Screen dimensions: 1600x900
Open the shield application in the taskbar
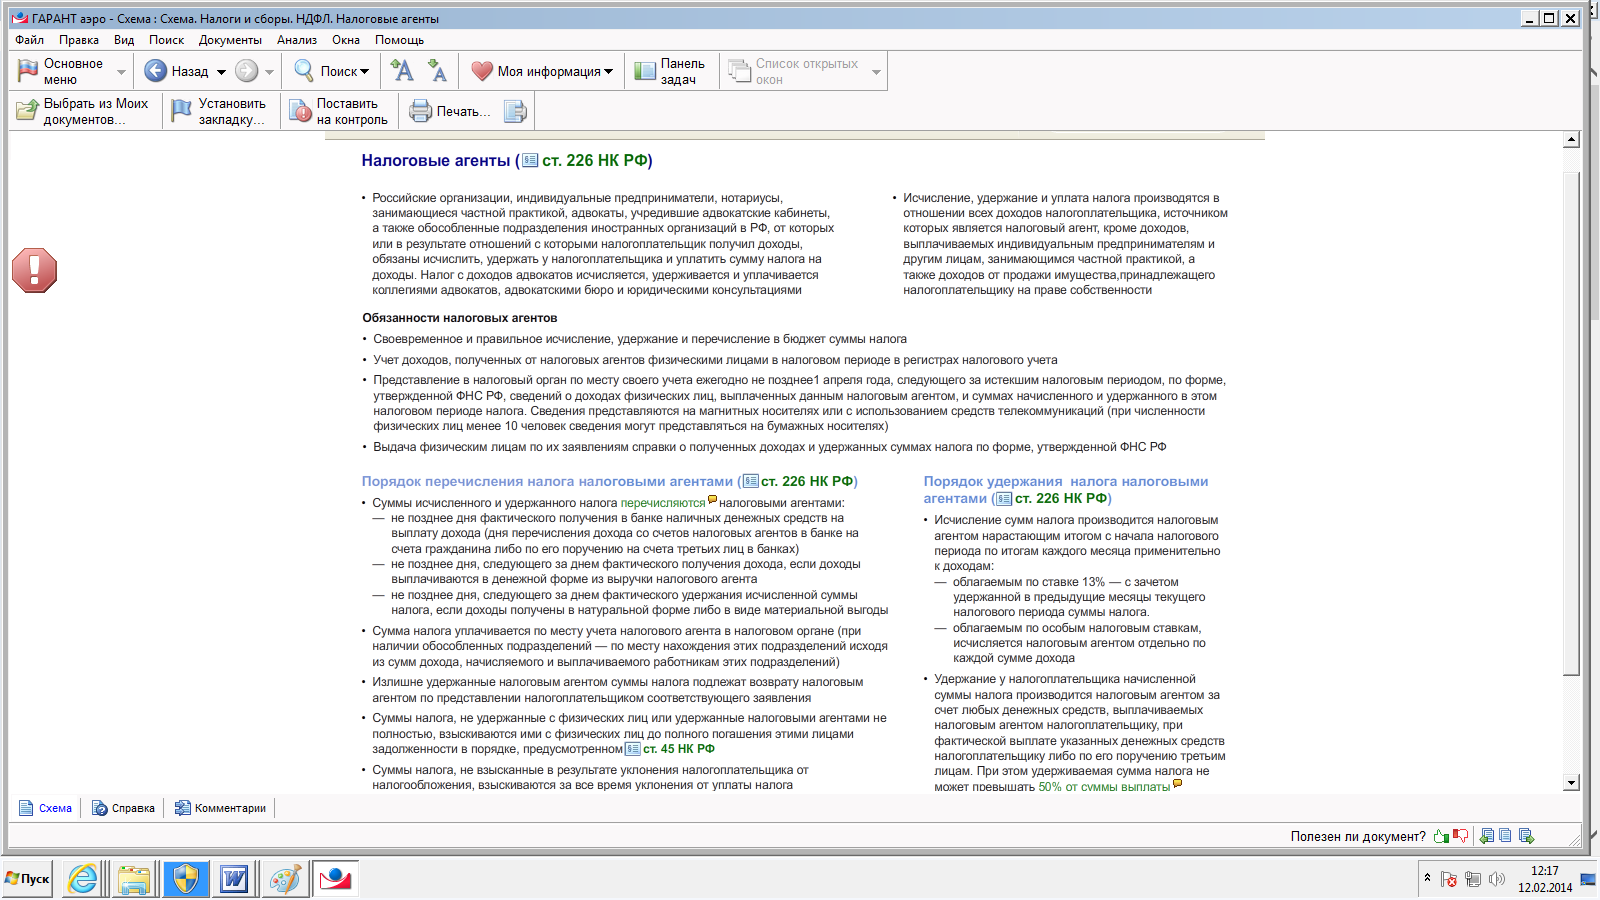[x=185, y=879]
